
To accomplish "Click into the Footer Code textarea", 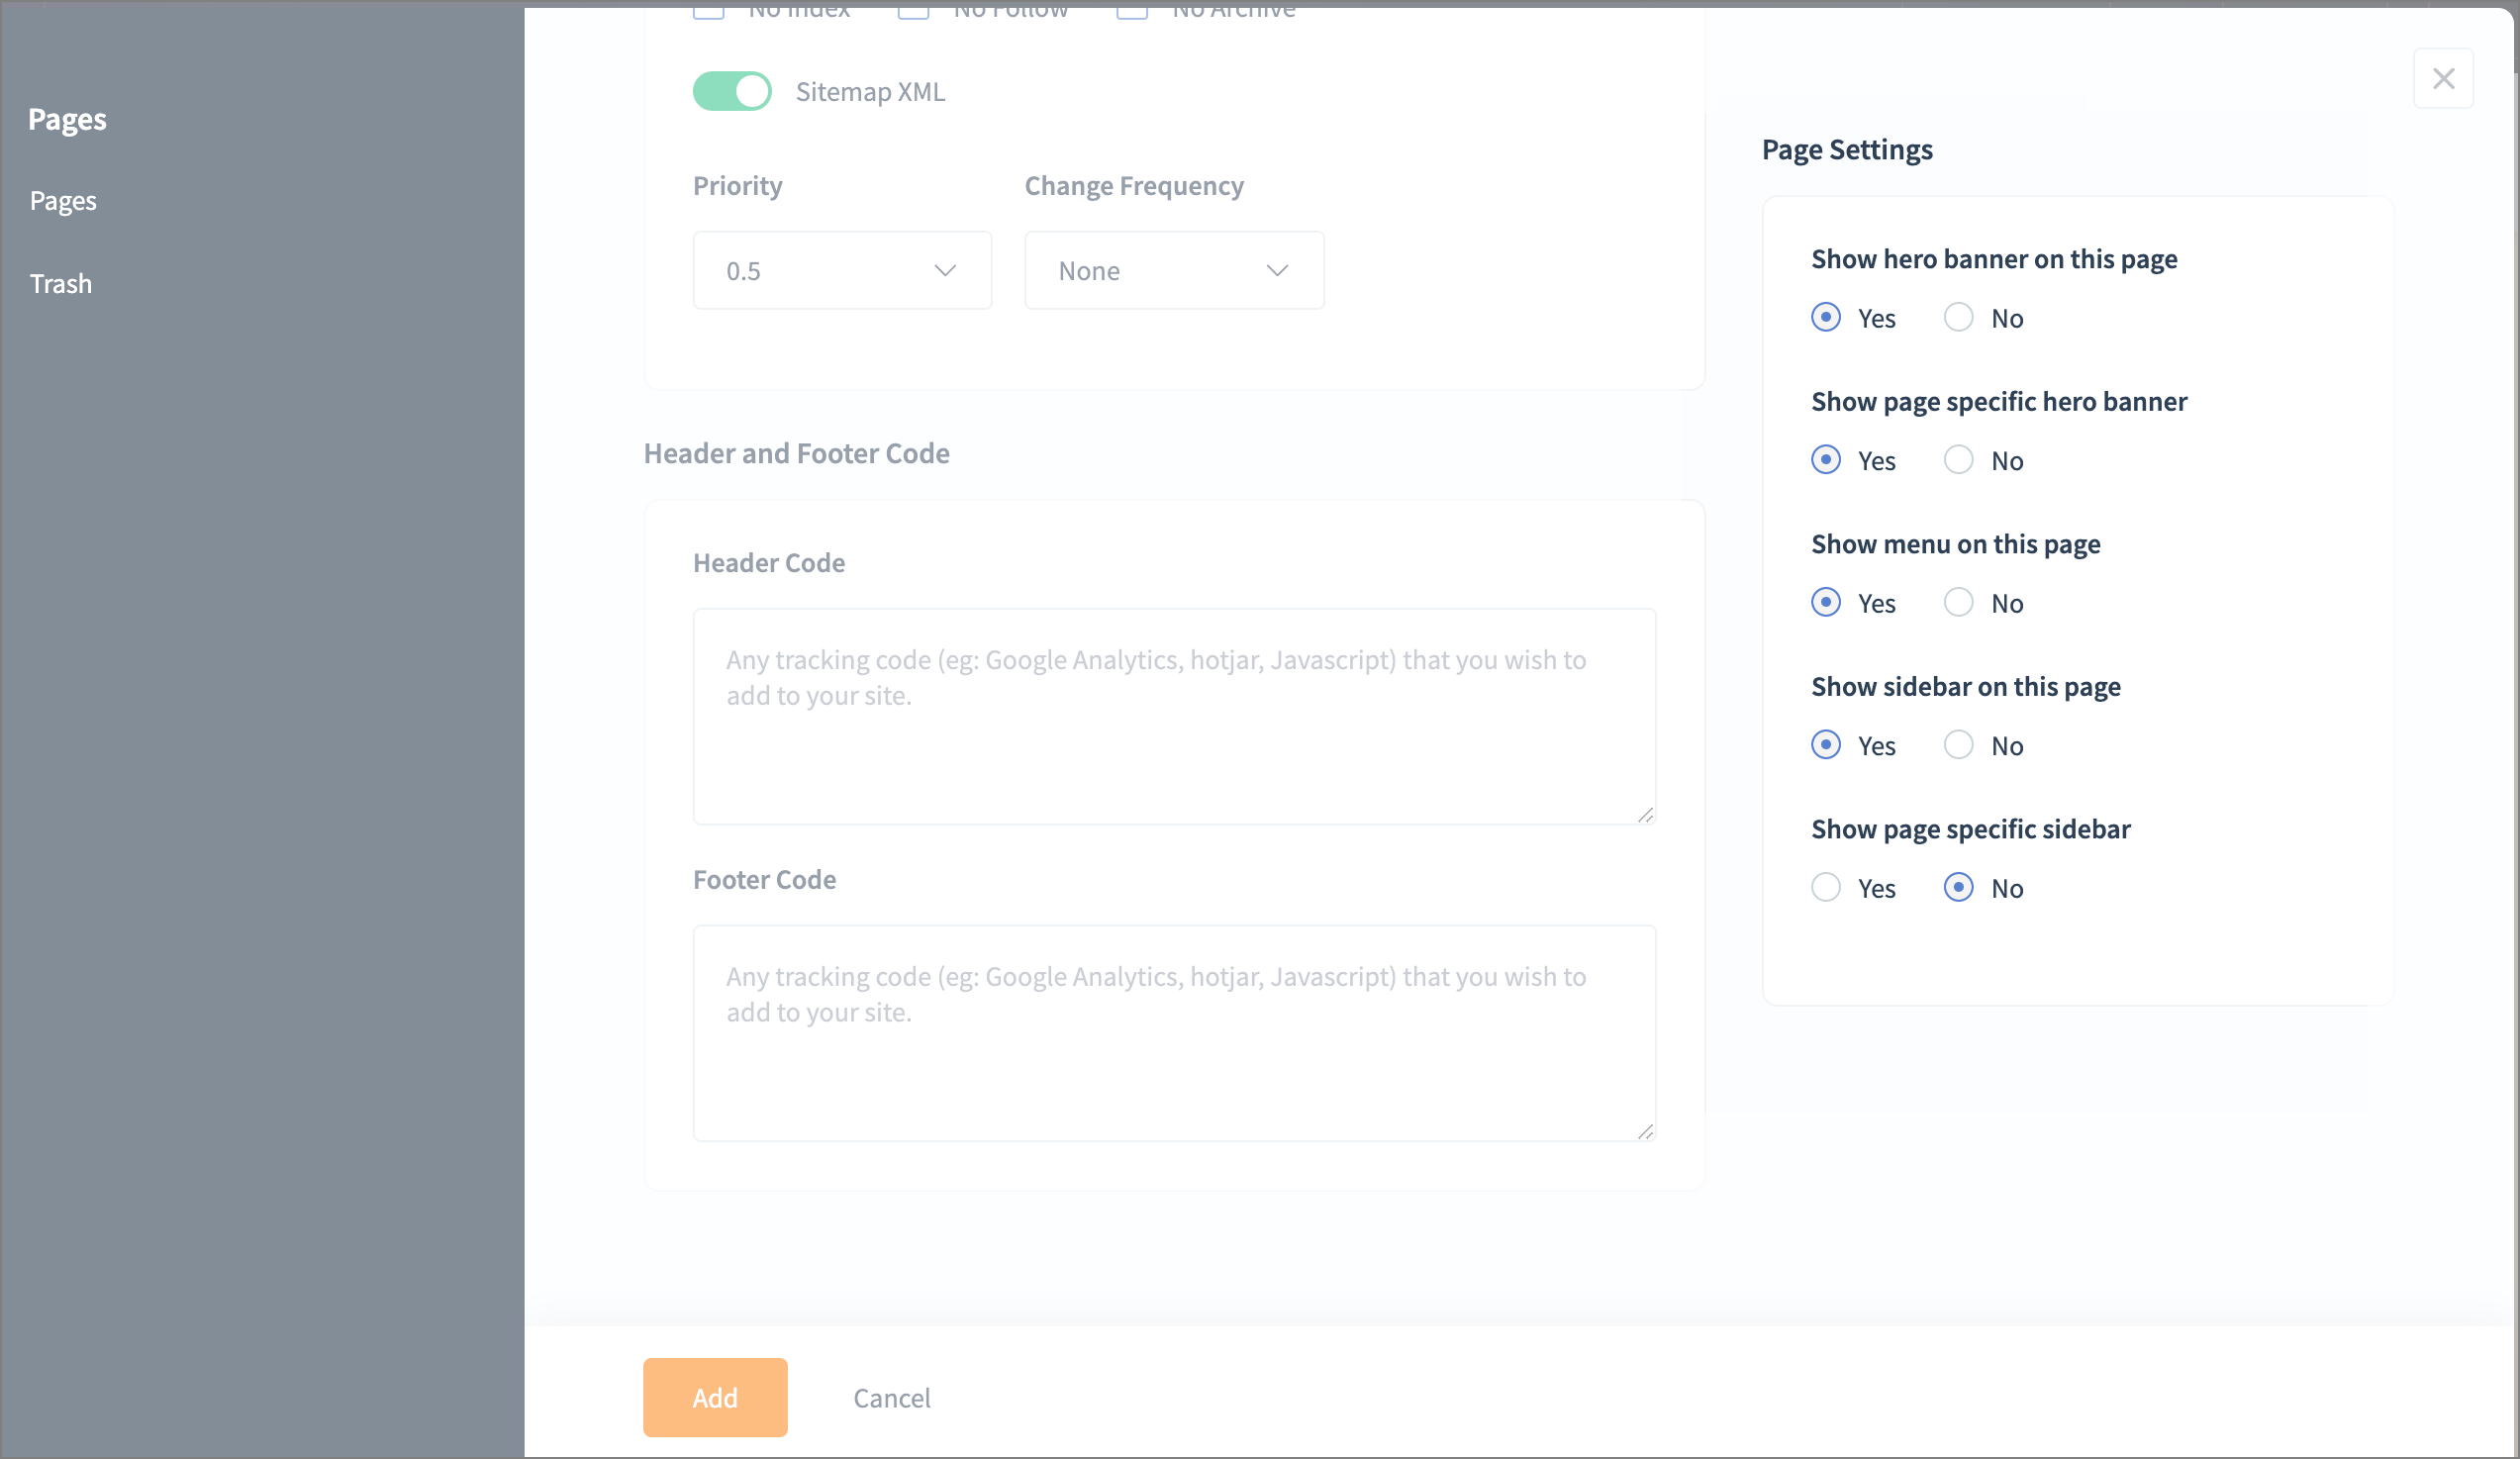I will (1173, 1032).
